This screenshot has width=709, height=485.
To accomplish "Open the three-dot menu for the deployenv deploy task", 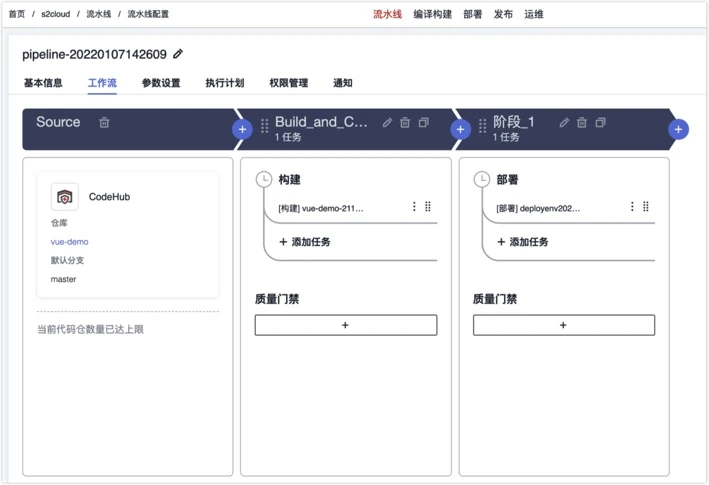I will click(x=632, y=207).
